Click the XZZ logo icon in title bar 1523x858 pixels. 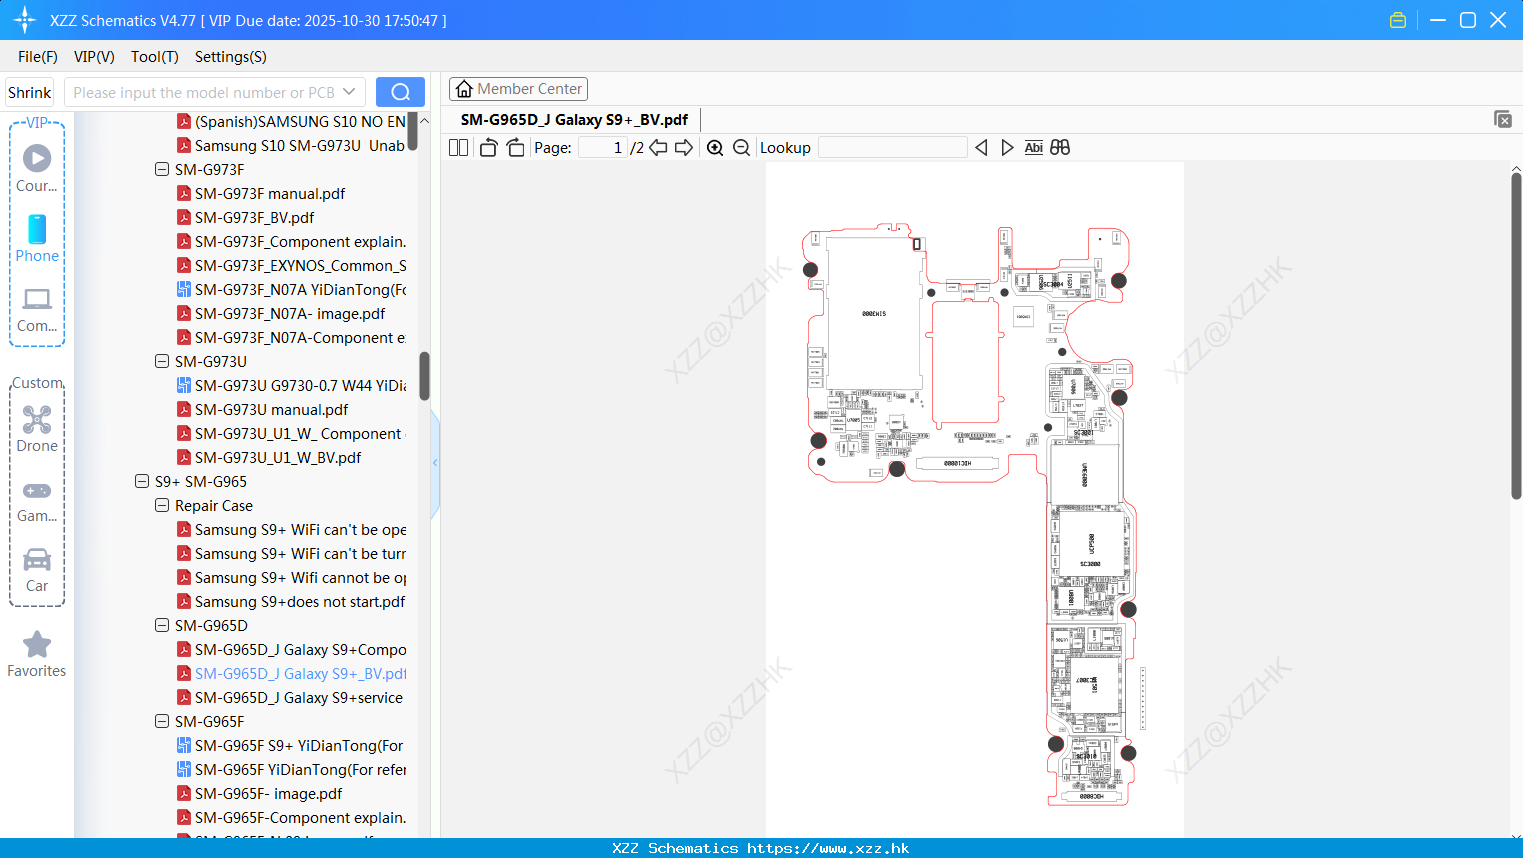click(x=25, y=20)
